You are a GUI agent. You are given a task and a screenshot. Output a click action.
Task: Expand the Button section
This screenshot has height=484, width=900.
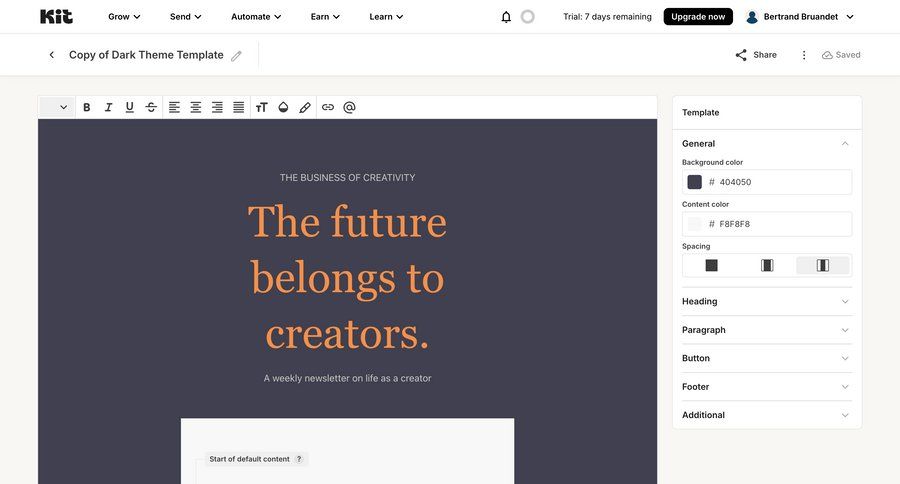click(x=767, y=358)
